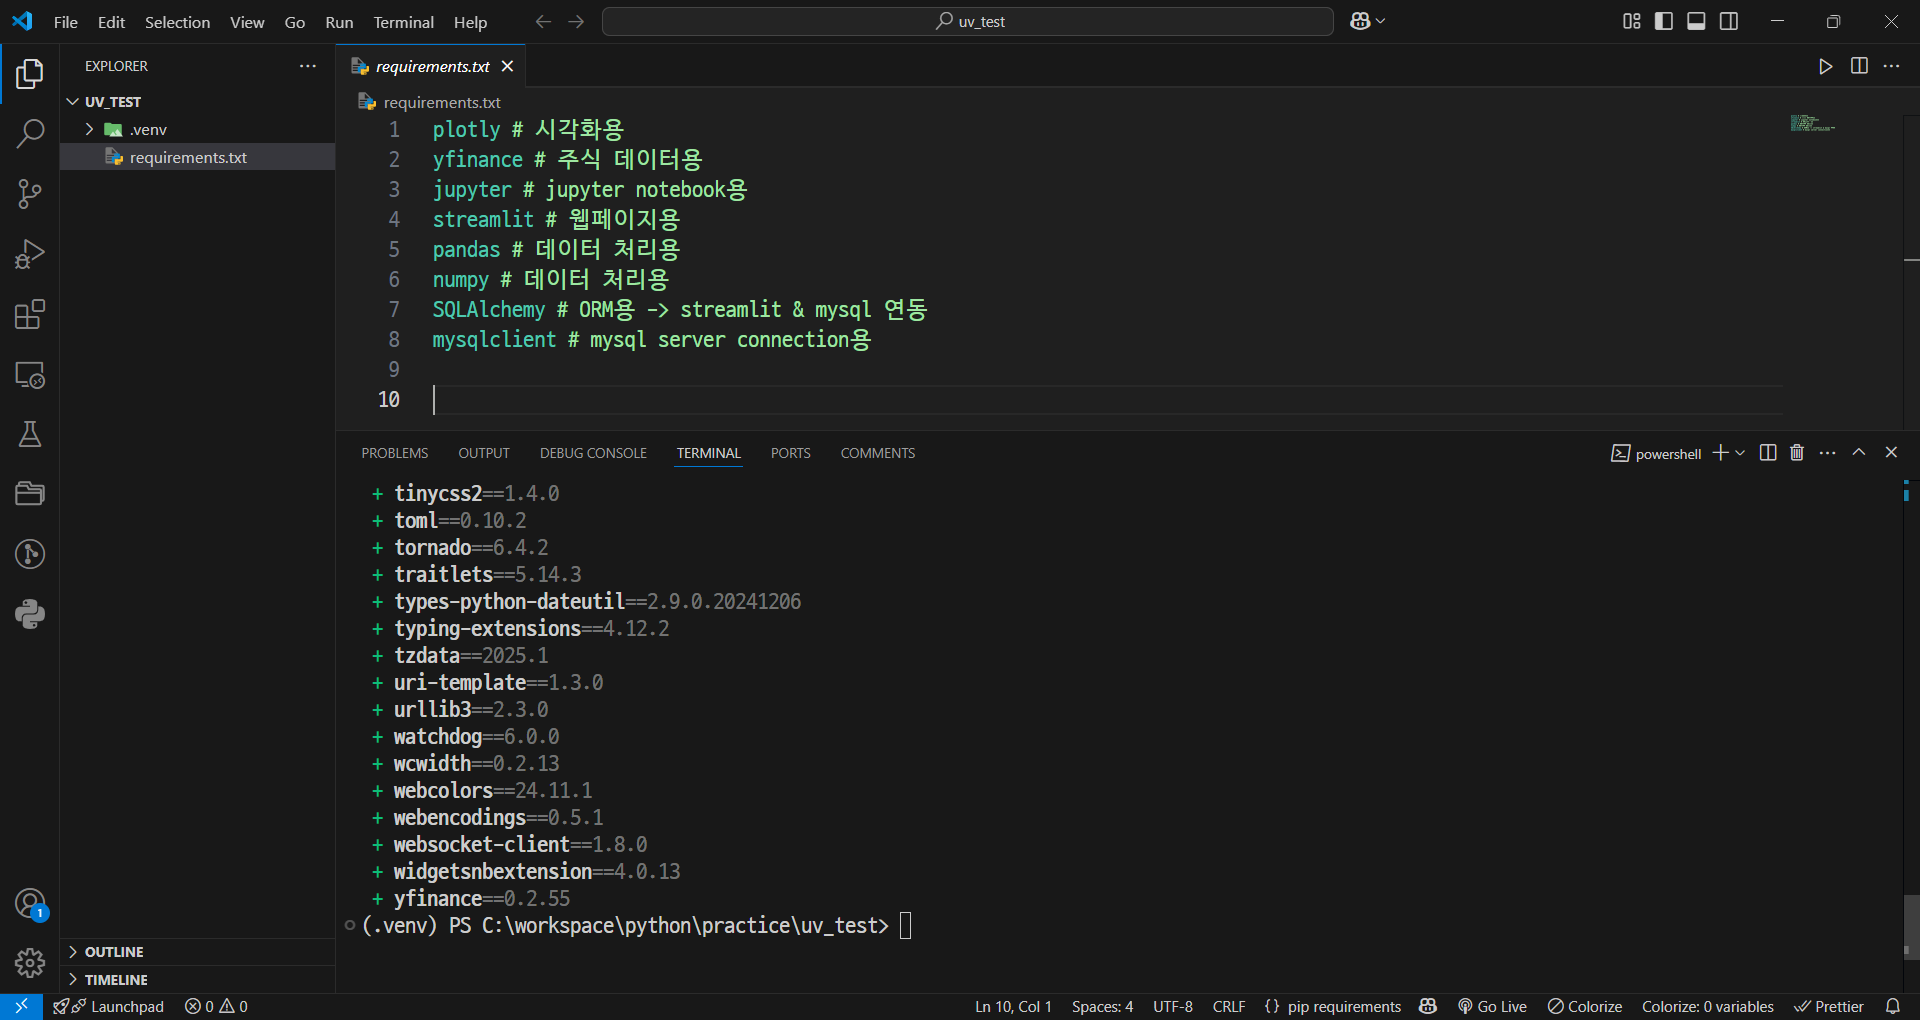Open the Accounts menu icon
The image size is (1920, 1020).
[x=30, y=904]
